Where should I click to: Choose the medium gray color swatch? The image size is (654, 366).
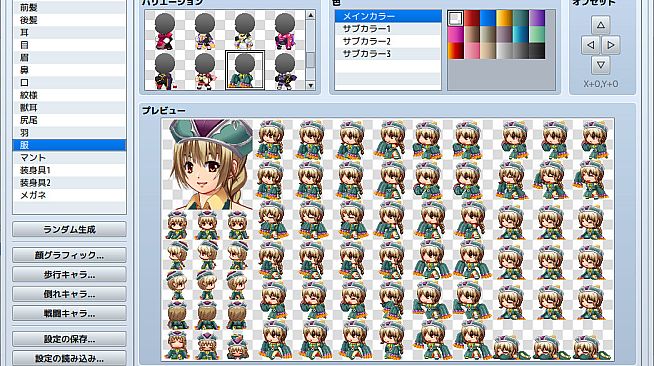click(x=521, y=51)
